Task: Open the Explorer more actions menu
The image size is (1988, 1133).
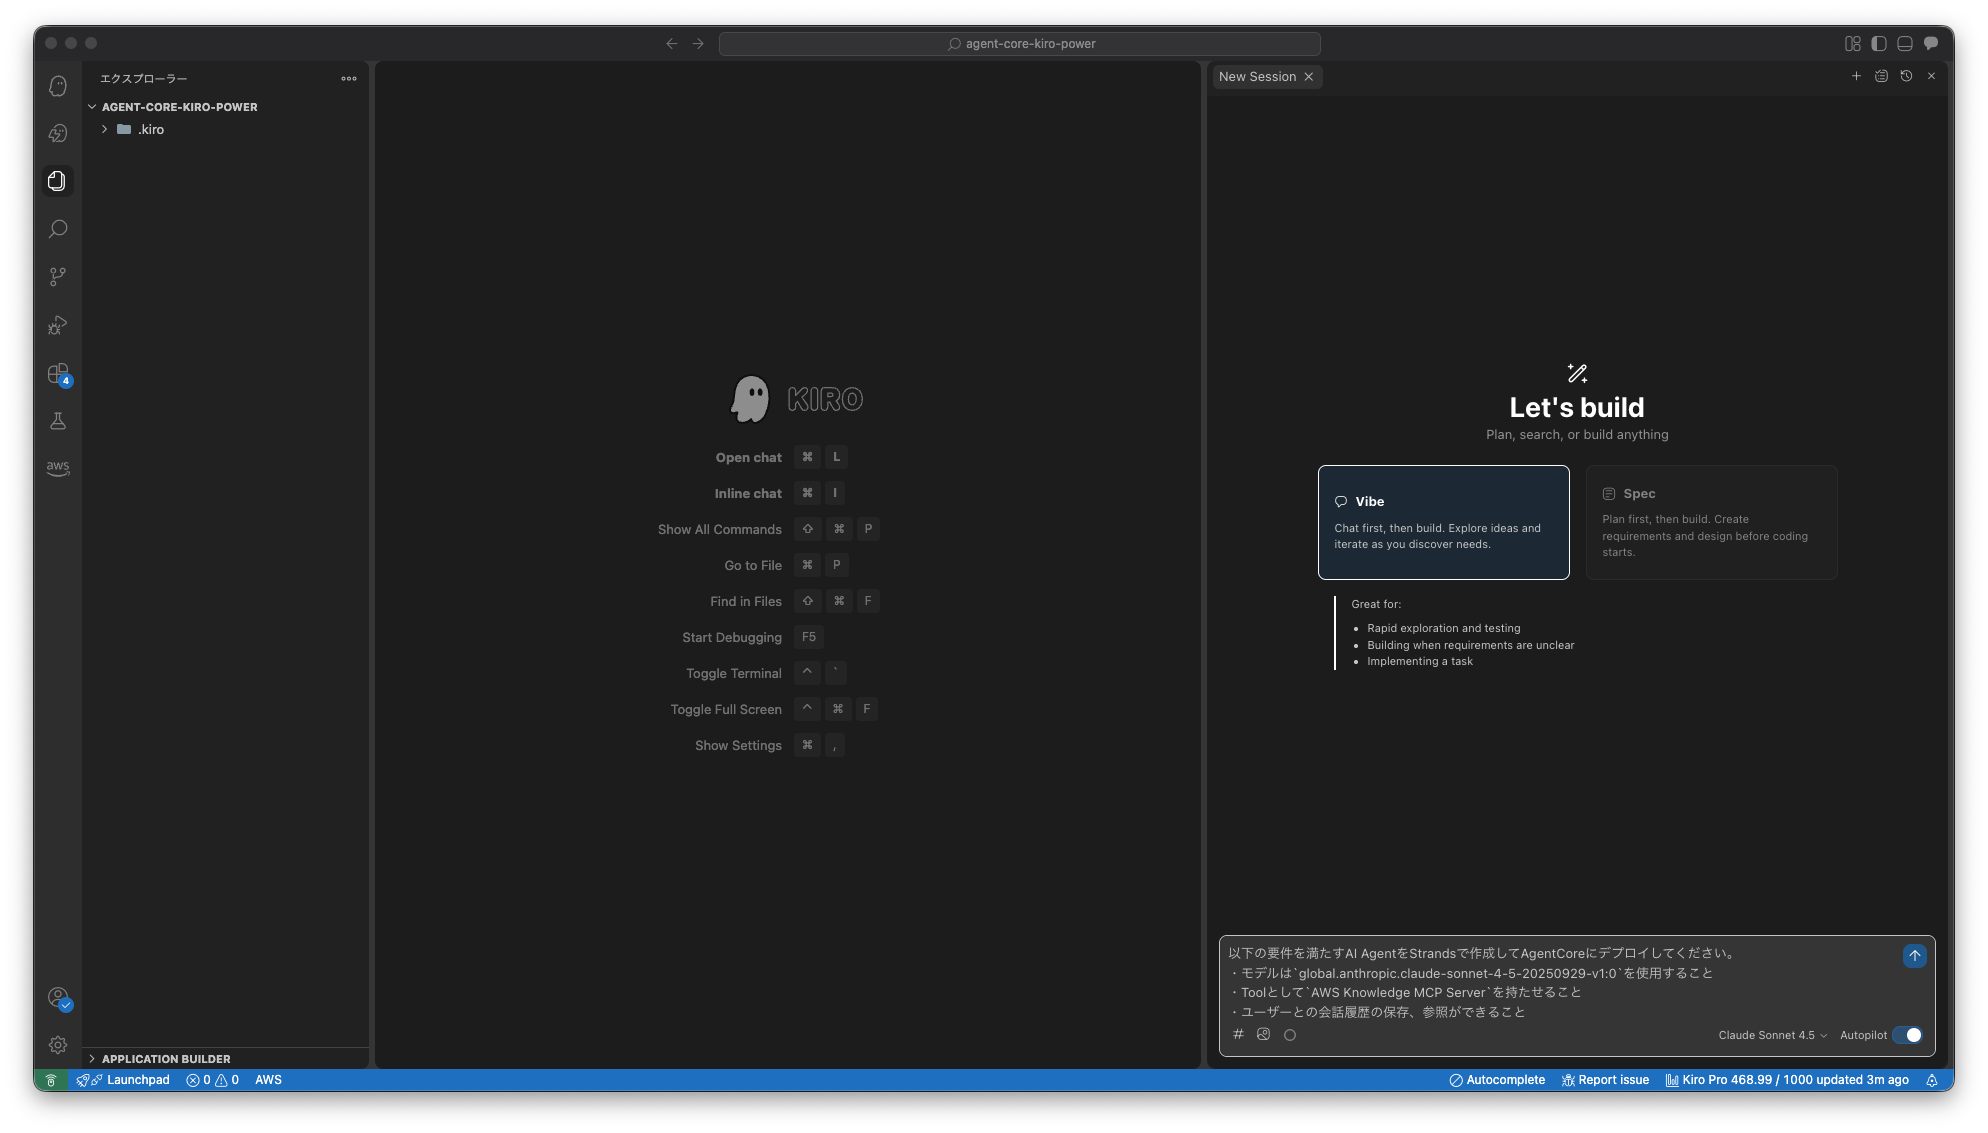Action: (x=349, y=79)
